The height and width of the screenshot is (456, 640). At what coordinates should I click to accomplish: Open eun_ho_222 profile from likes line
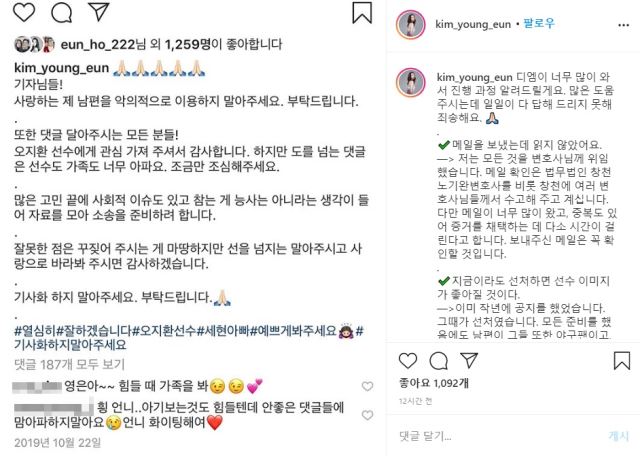98,44
